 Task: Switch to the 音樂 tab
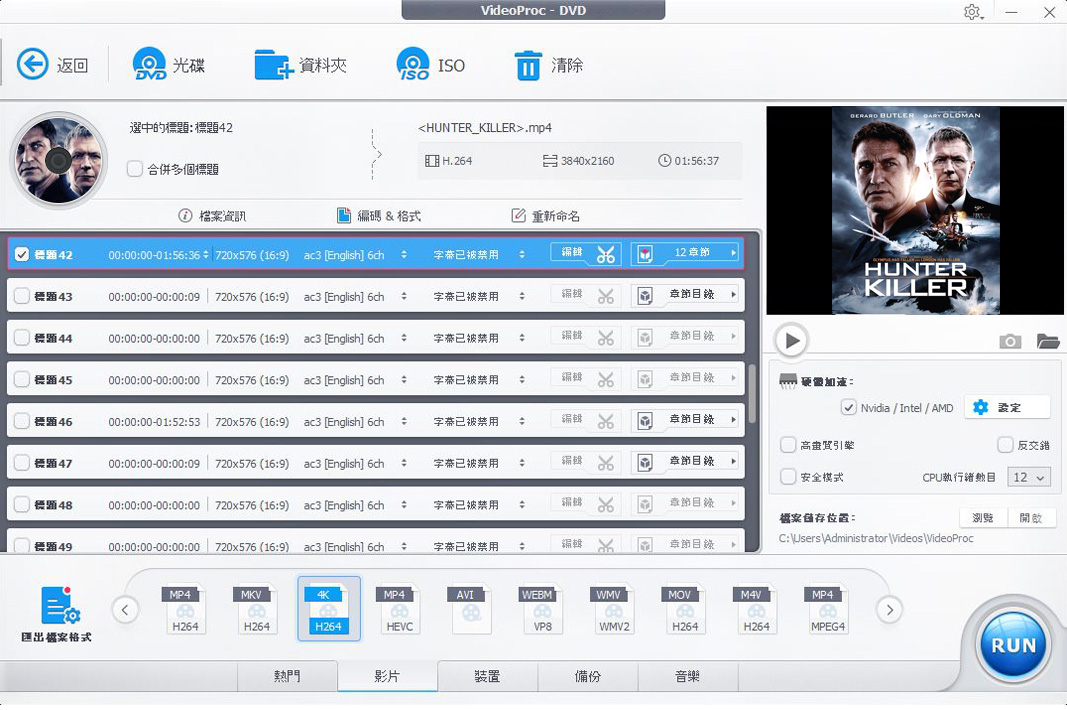point(687,677)
